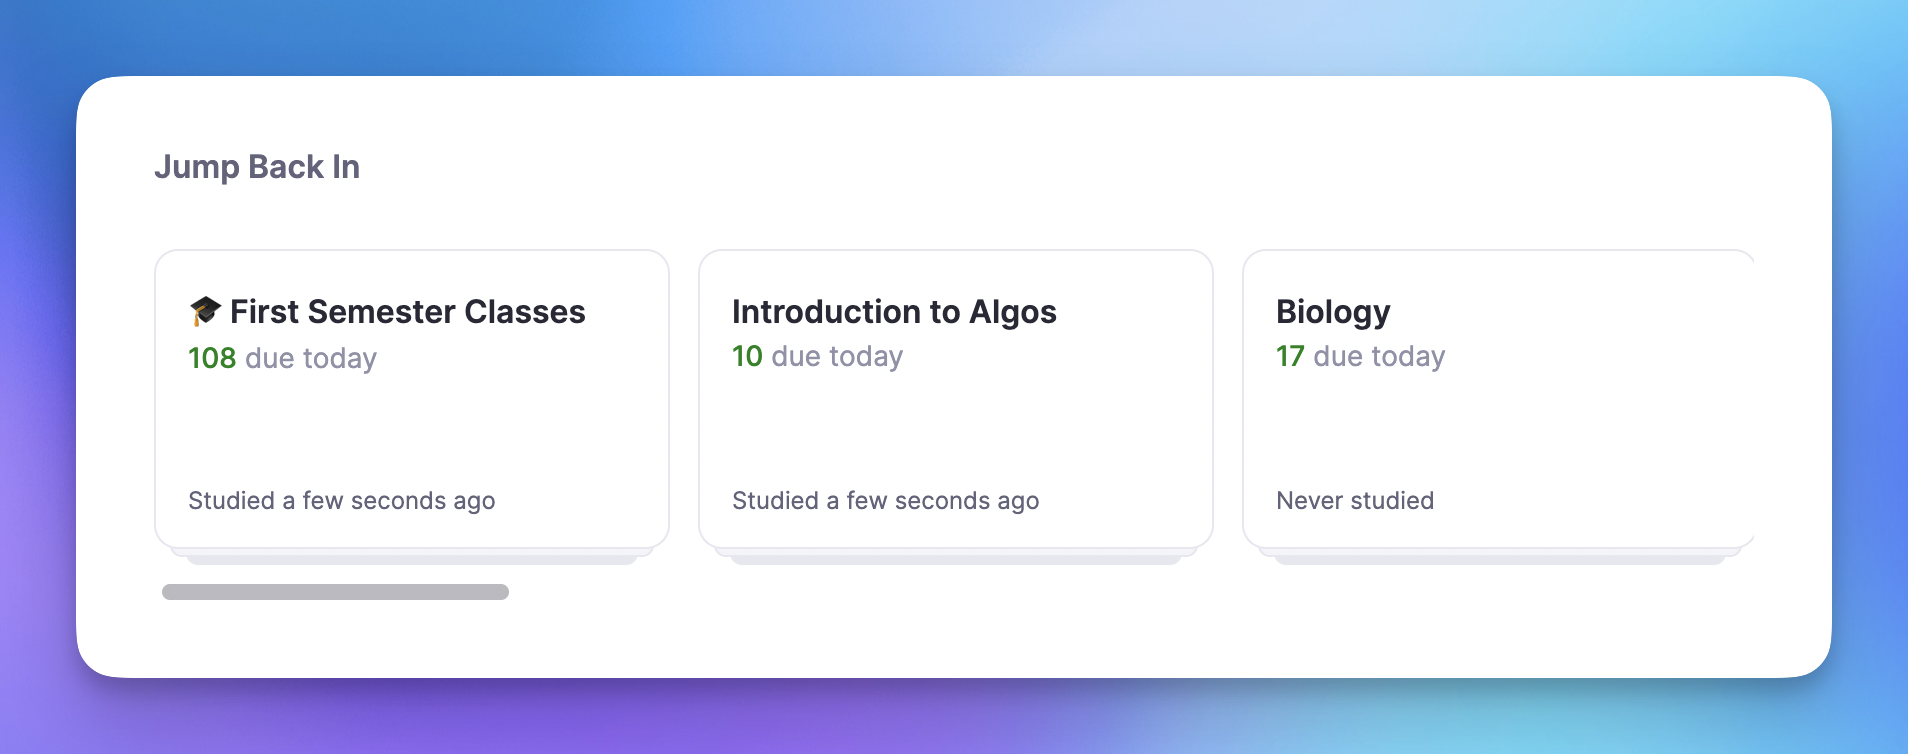Click Never studied under Biology
The height and width of the screenshot is (754, 1908).
click(1354, 500)
